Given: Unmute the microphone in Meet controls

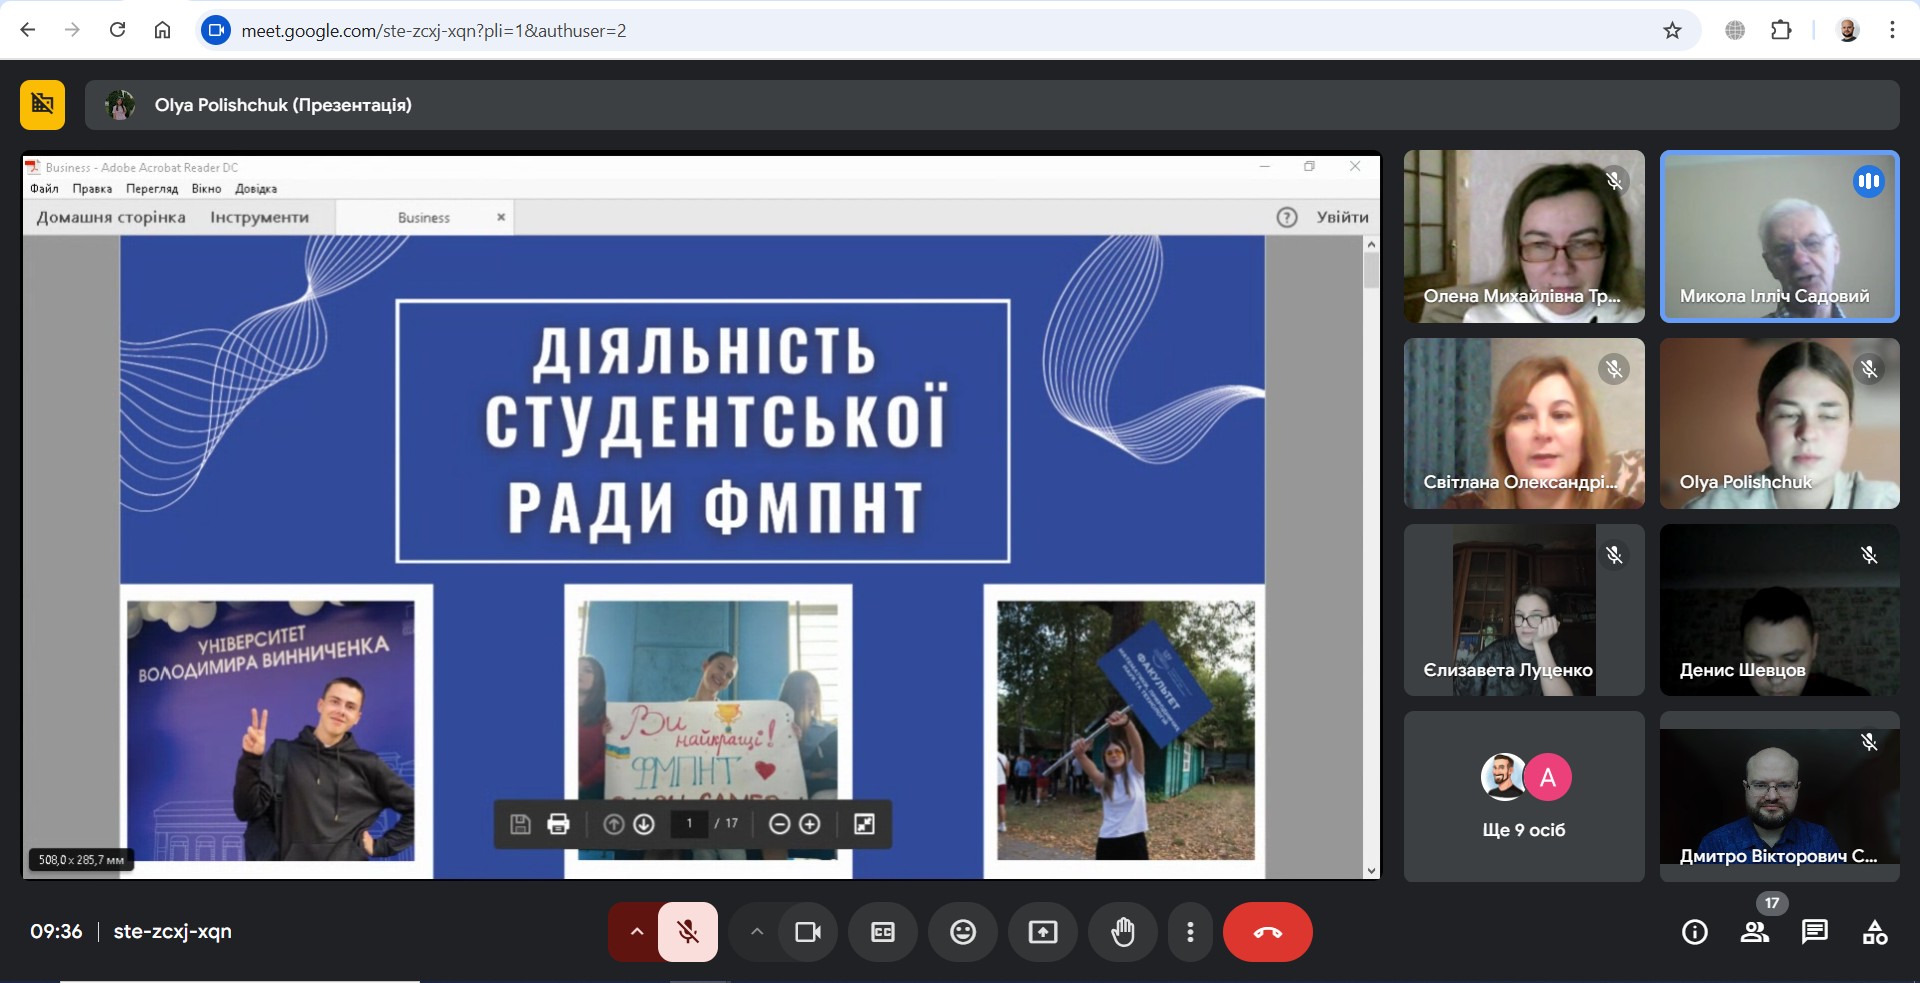Looking at the screenshot, I should 688,932.
